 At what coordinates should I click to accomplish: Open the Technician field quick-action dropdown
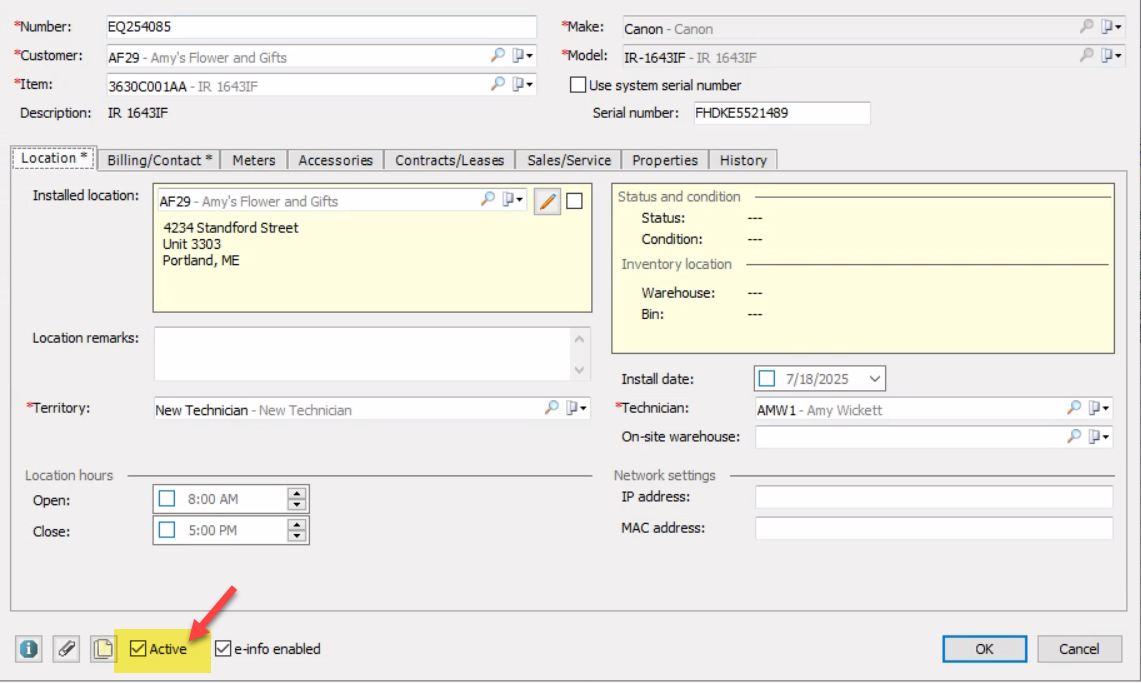[1099, 408]
